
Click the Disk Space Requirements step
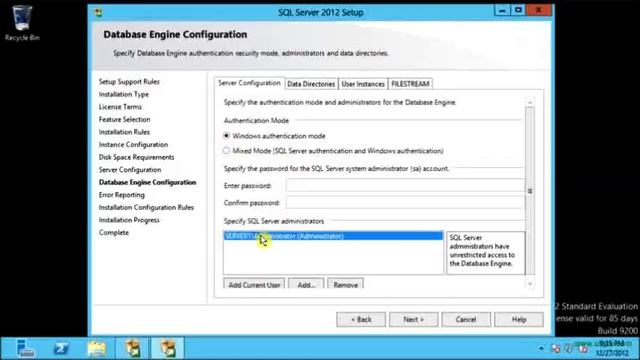(x=136, y=157)
